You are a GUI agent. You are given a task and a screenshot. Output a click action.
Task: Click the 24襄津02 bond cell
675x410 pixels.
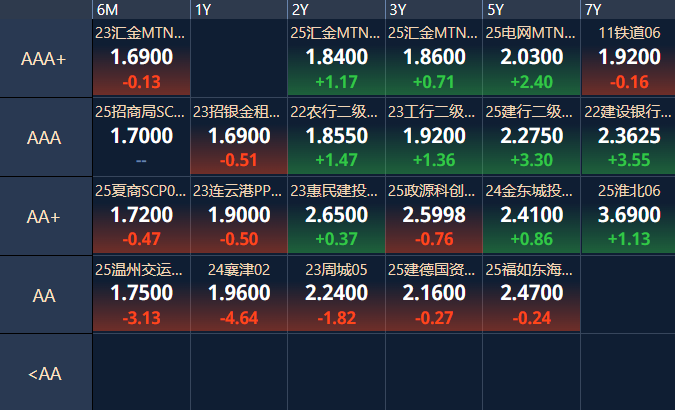[x=239, y=294]
